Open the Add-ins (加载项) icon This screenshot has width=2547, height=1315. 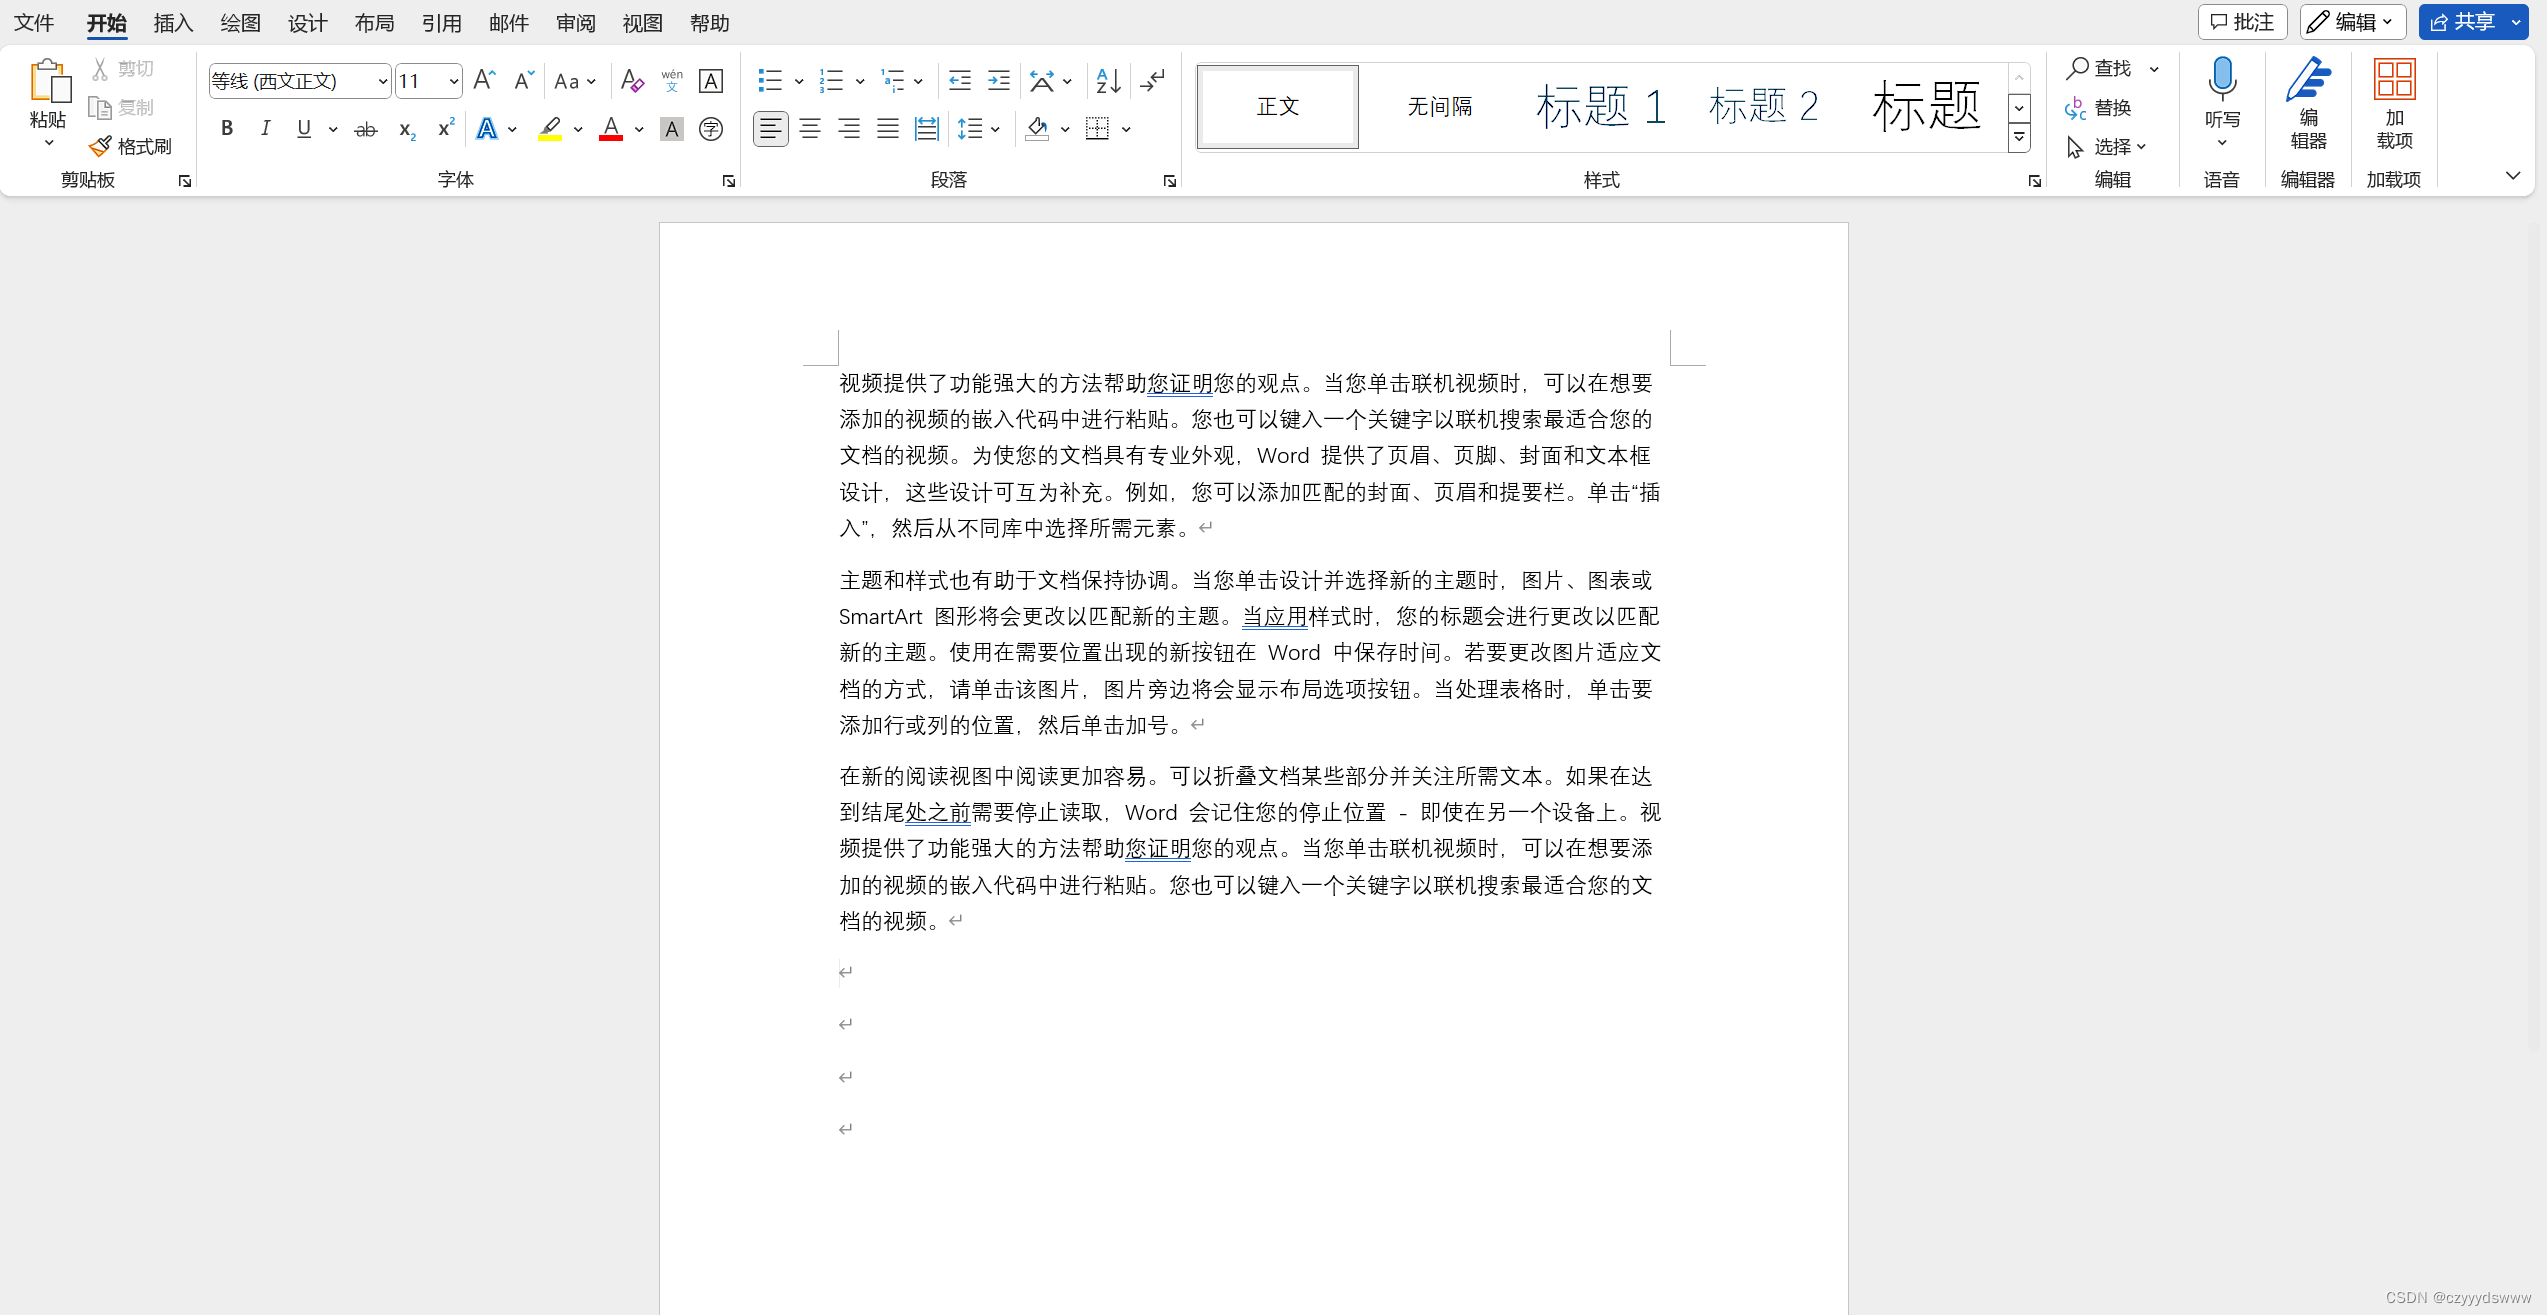tap(2394, 80)
